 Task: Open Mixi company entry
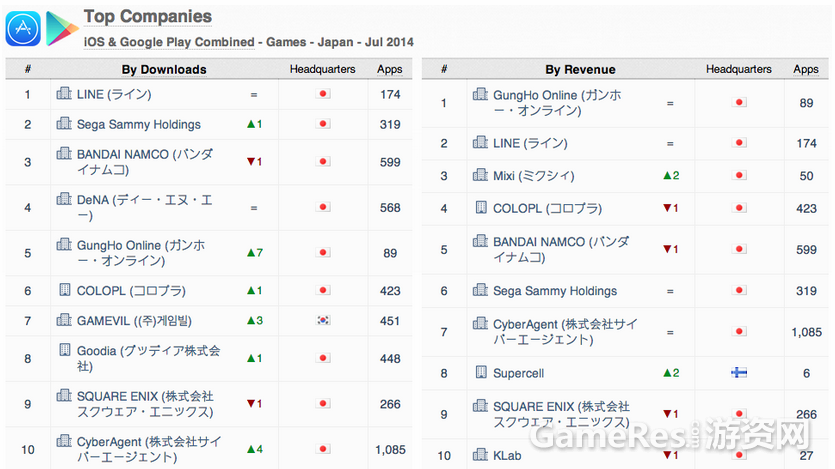pyautogui.click(x=534, y=176)
